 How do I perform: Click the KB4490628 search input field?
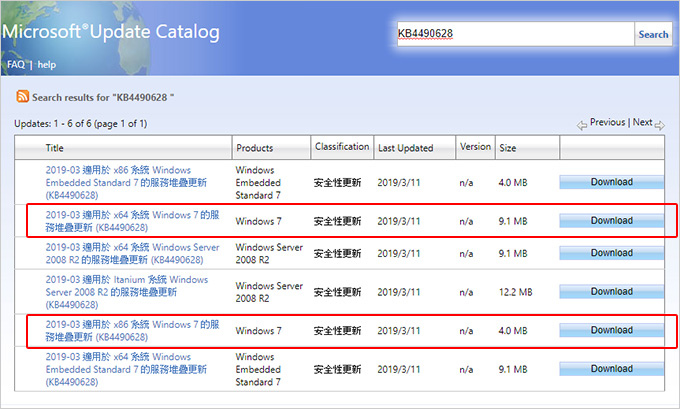(x=516, y=34)
